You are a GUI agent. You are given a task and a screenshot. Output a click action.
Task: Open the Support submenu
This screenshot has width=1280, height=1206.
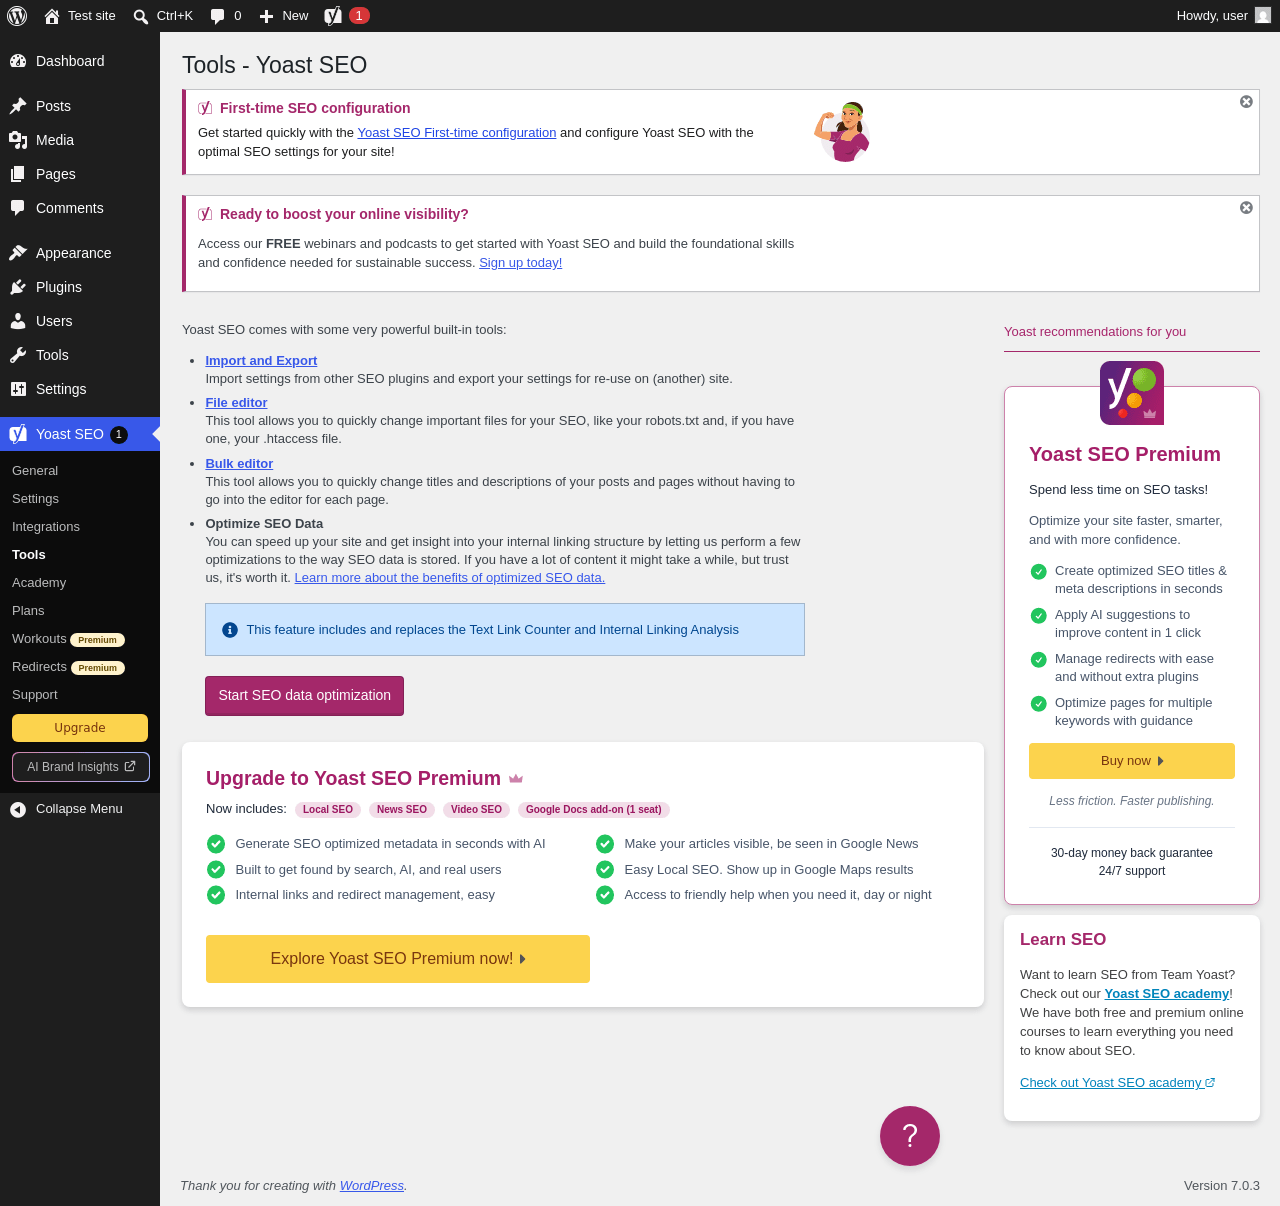pos(80,695)
